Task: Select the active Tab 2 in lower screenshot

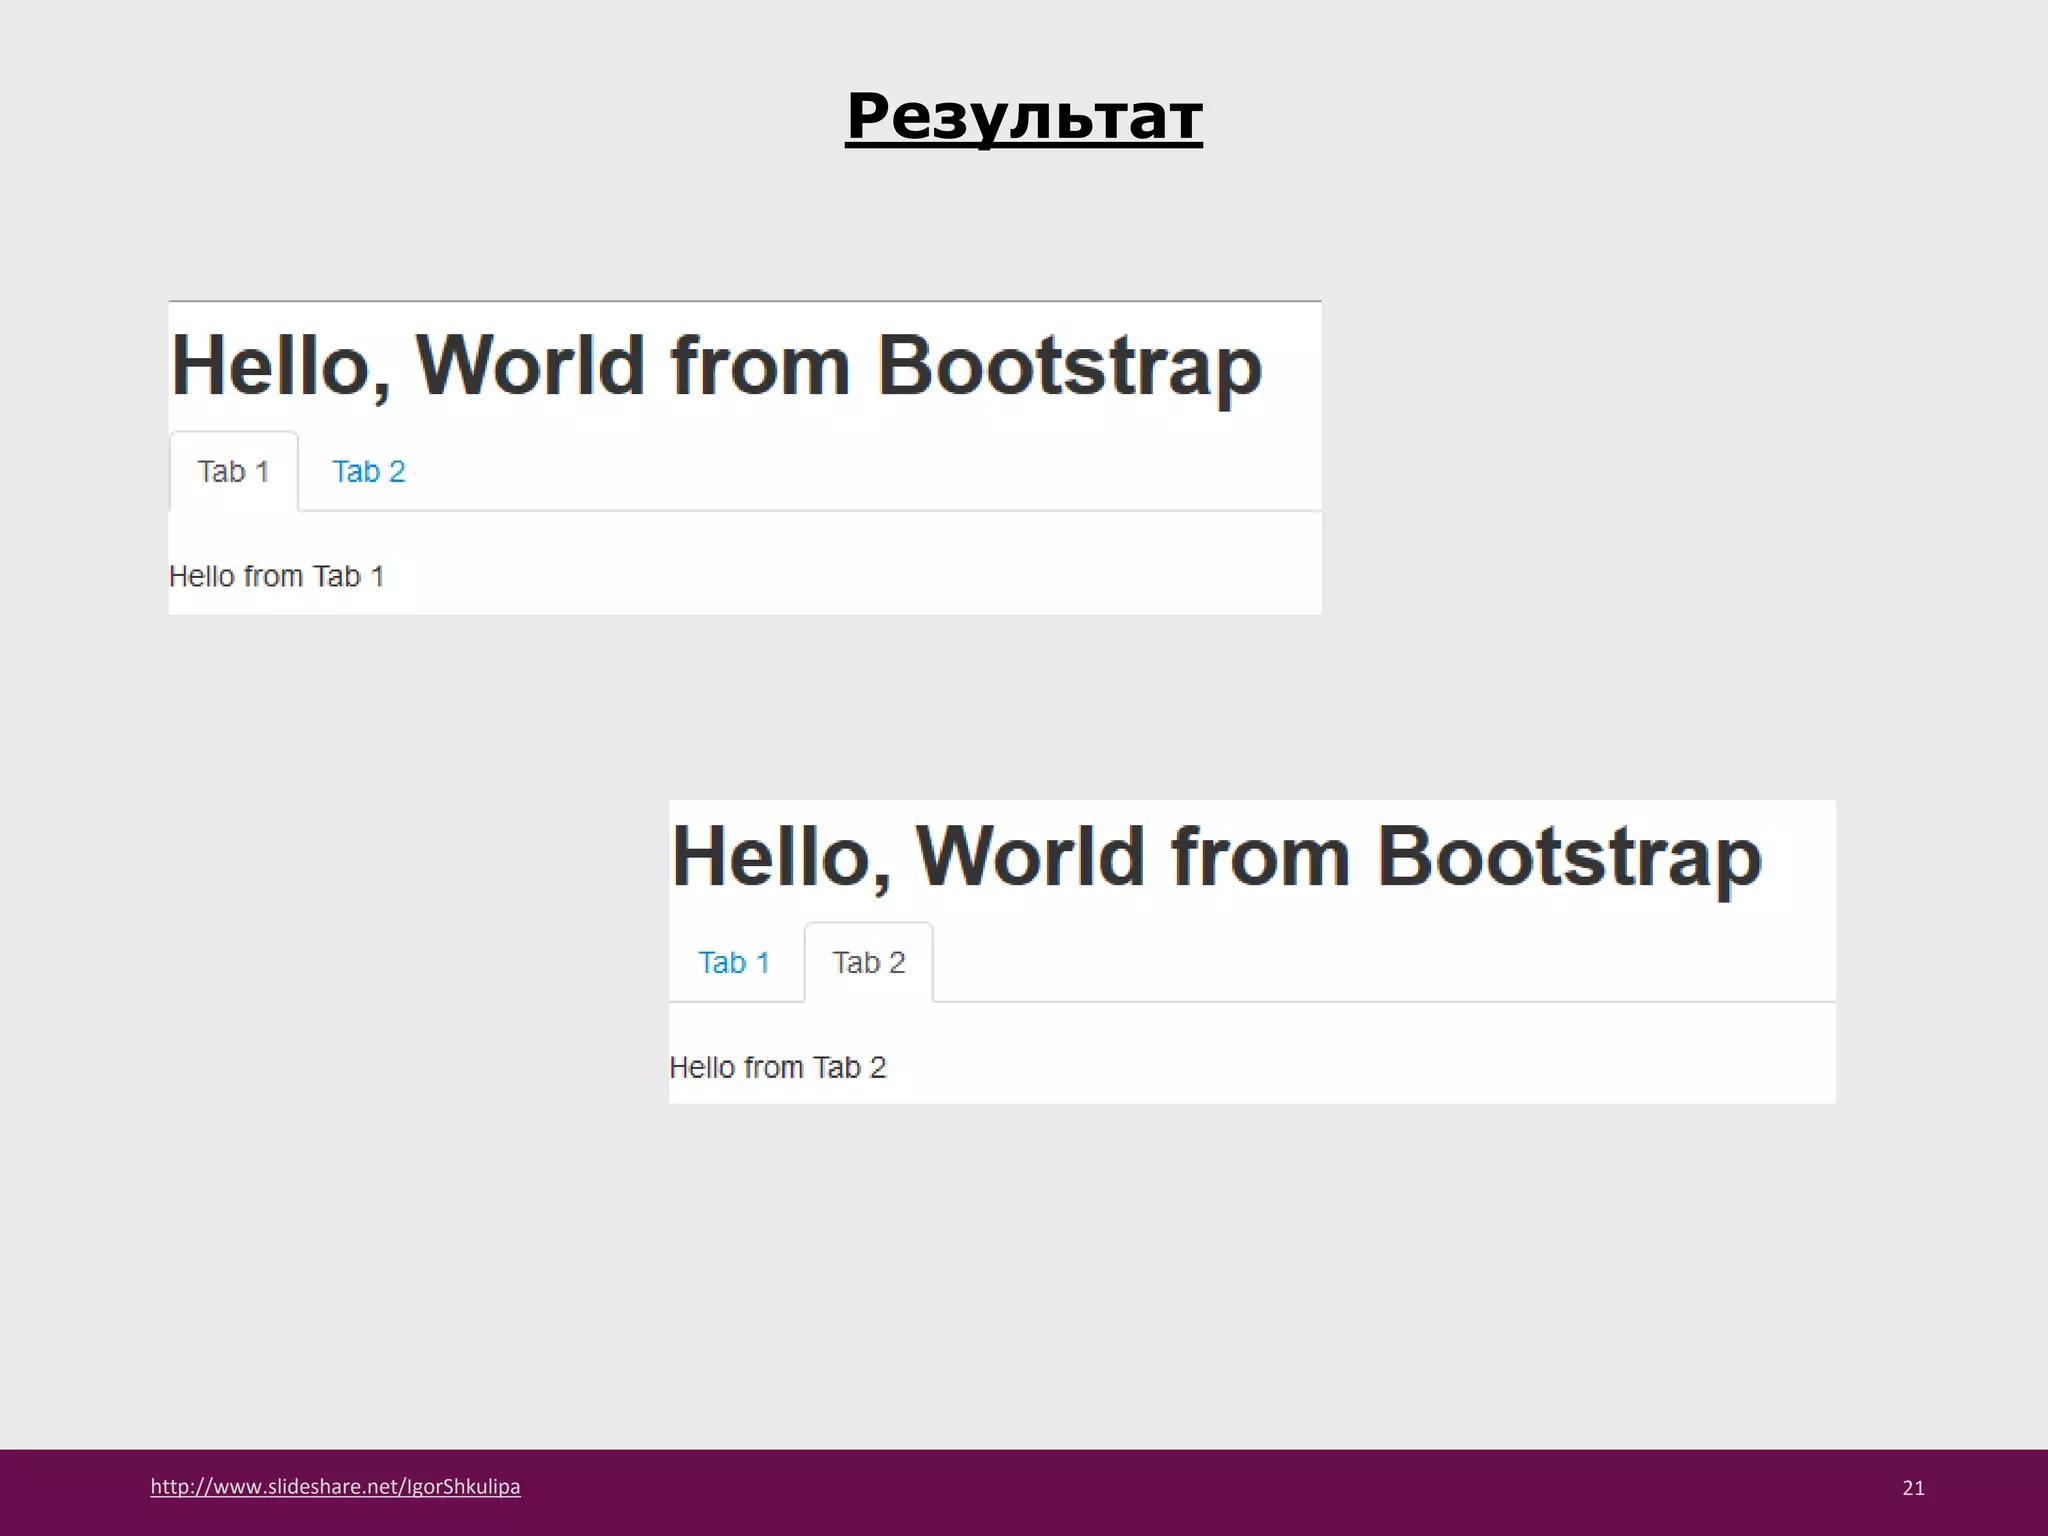Action: pos(869,962)
